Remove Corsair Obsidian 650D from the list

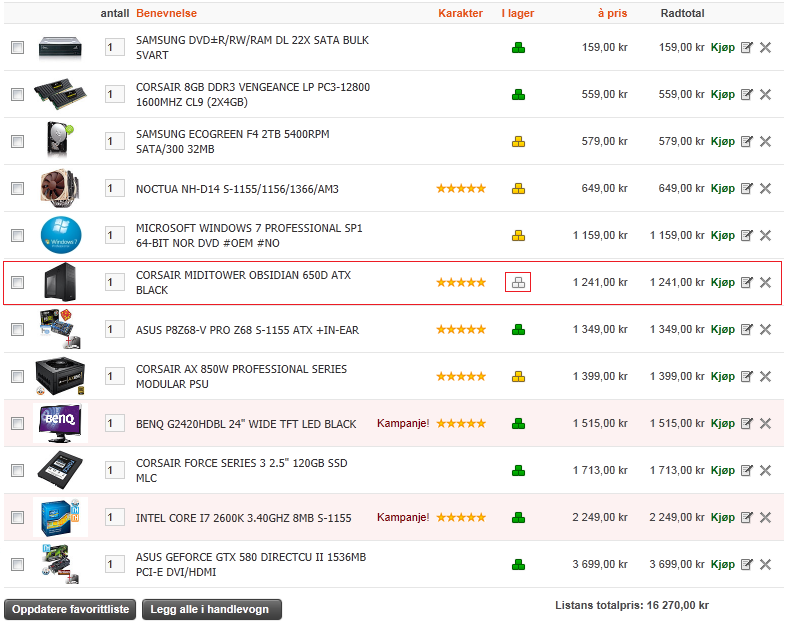(x=765, y=283)
